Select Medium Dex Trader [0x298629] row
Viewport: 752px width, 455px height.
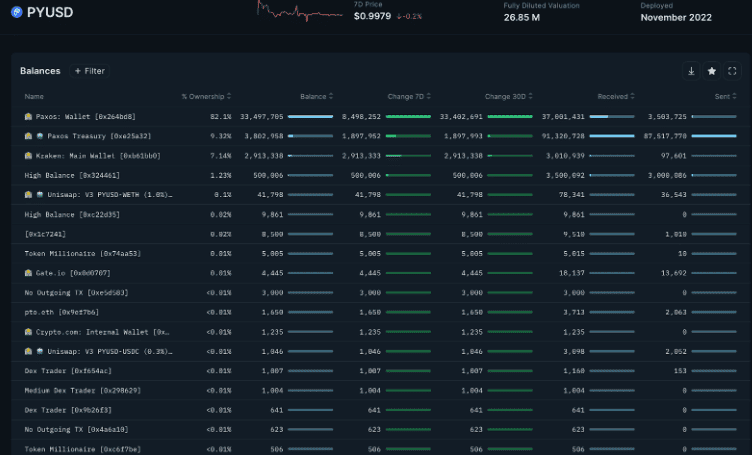coord(380,390)
